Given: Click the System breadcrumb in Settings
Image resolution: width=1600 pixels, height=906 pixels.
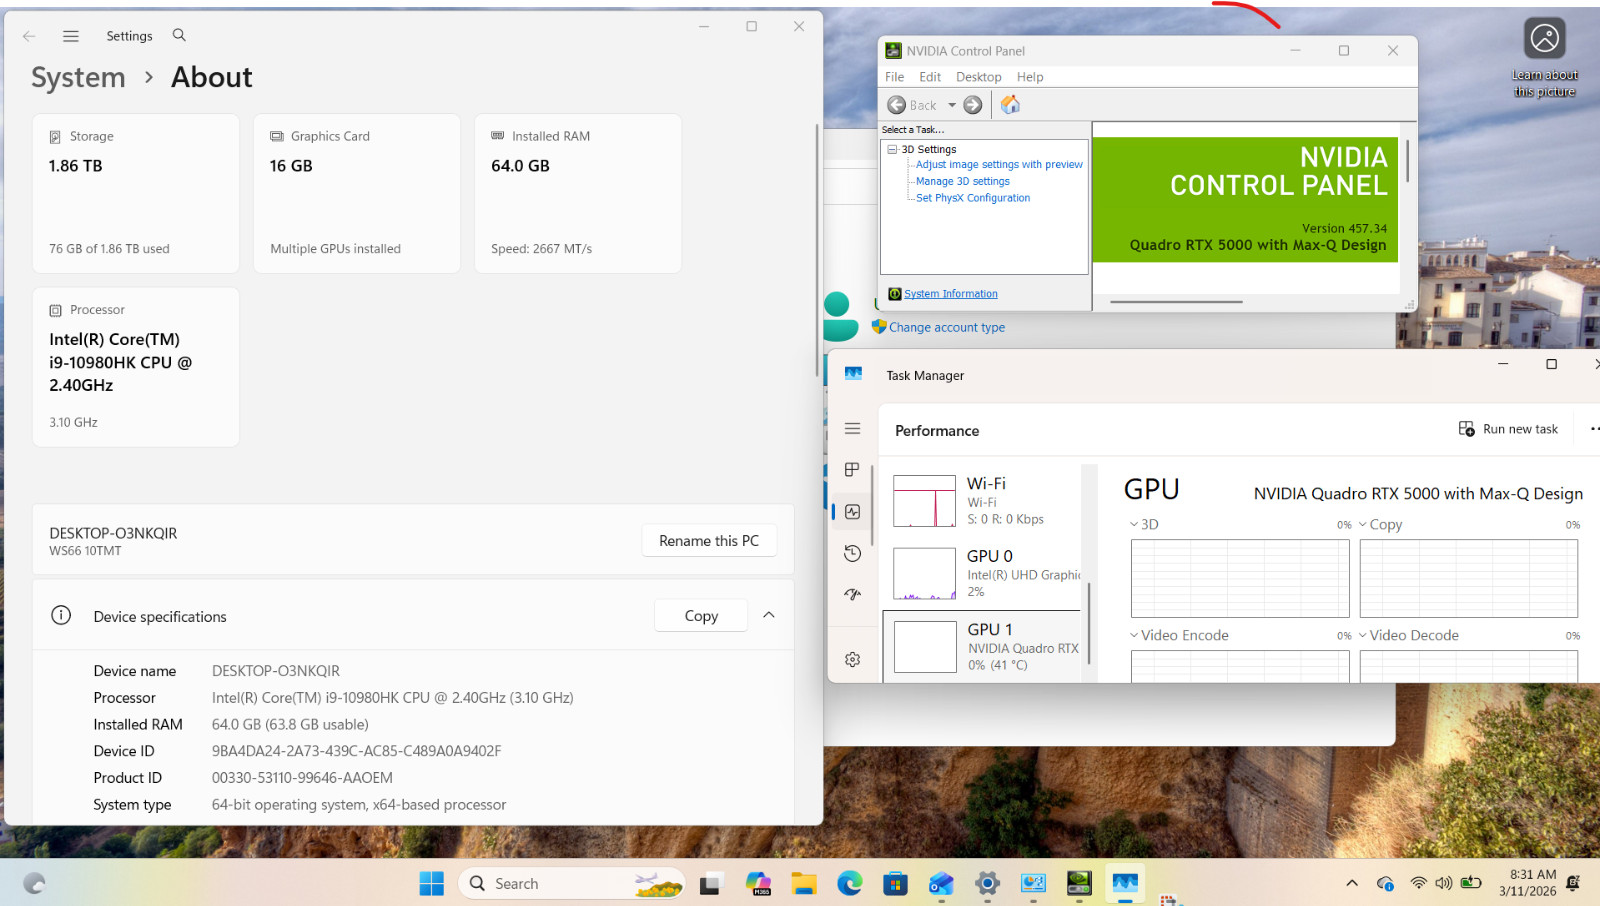Looking at the screenshot, I should point(78,77).
